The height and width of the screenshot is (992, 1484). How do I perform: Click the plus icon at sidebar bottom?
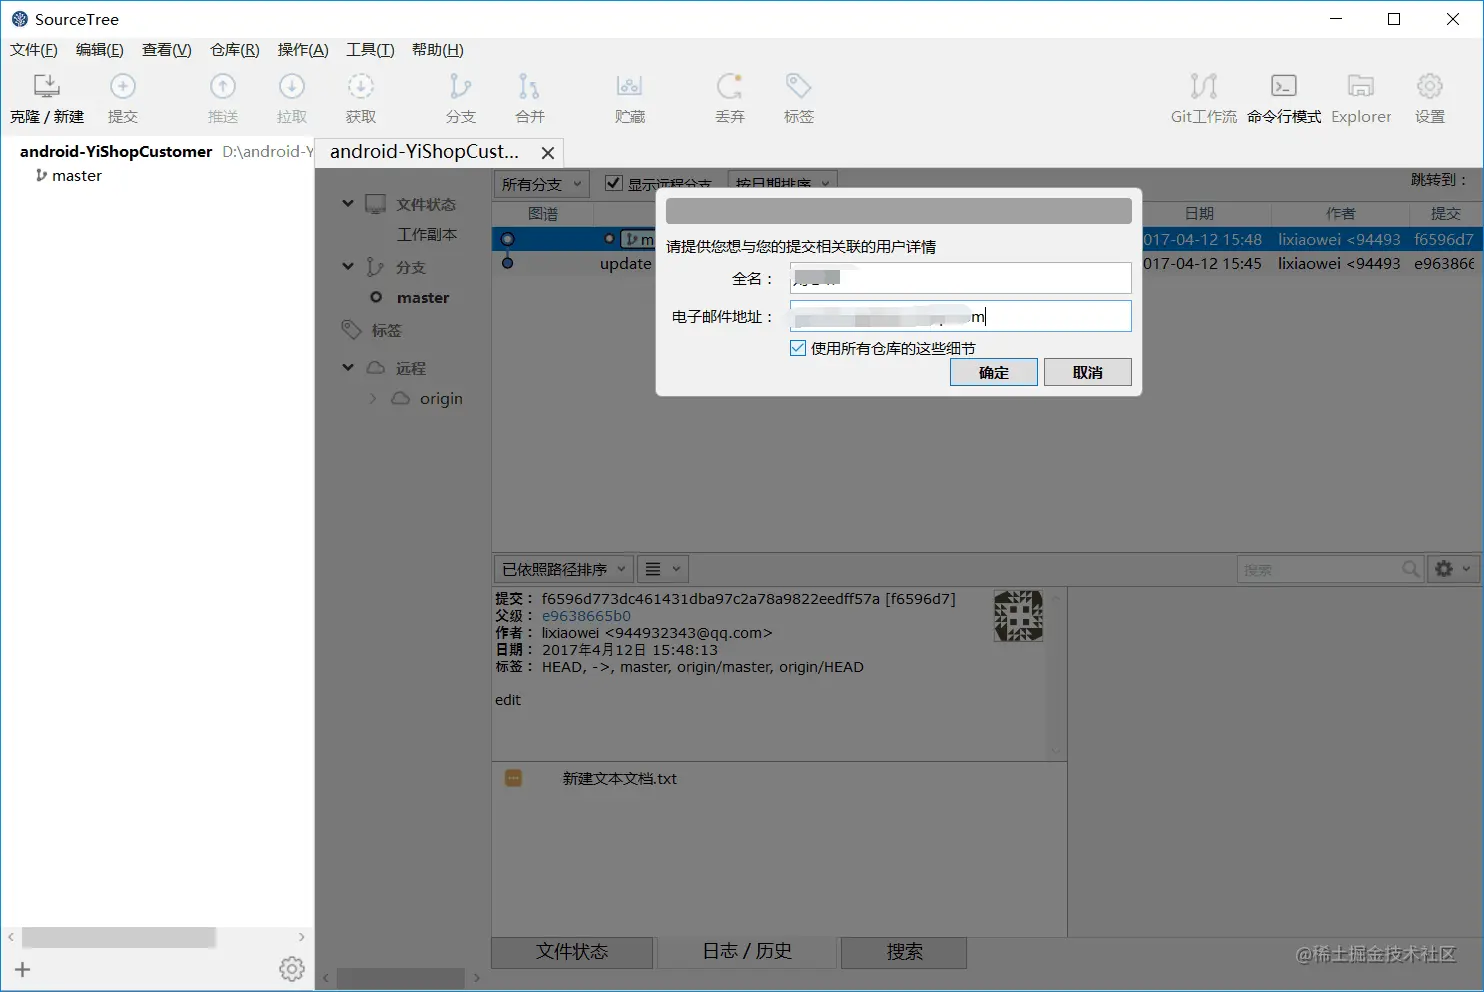click(x=23, y=969)
